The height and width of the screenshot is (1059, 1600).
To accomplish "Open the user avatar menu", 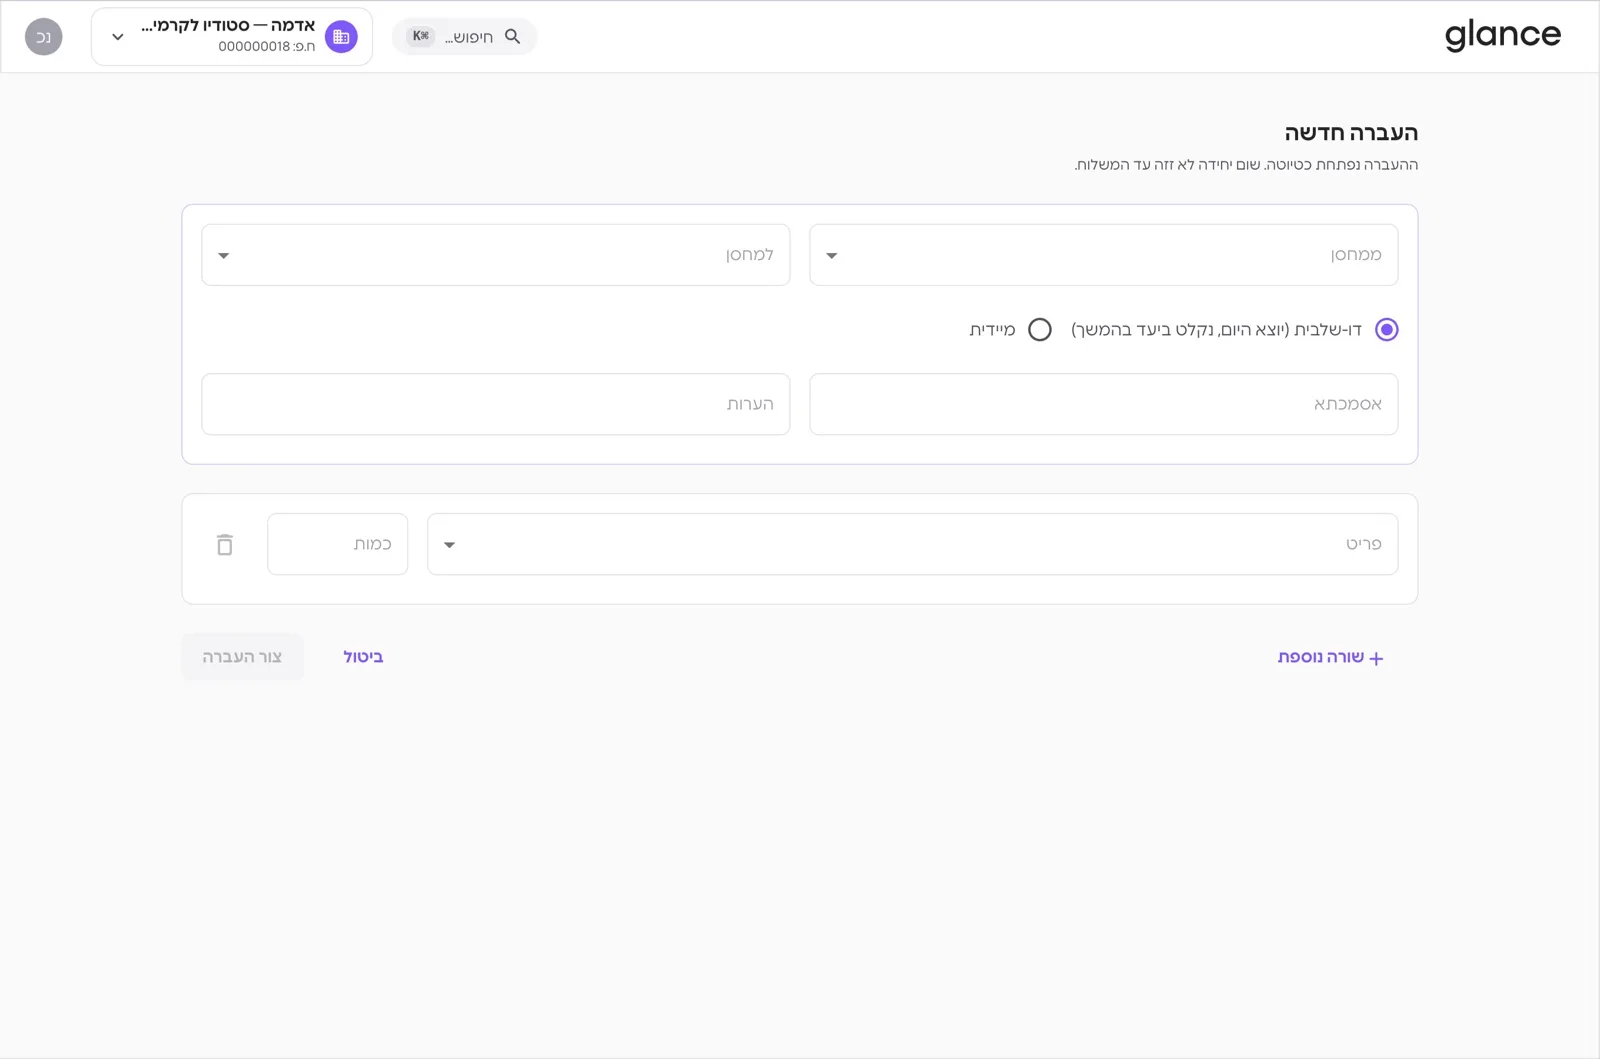I will [x=44, y=37].
